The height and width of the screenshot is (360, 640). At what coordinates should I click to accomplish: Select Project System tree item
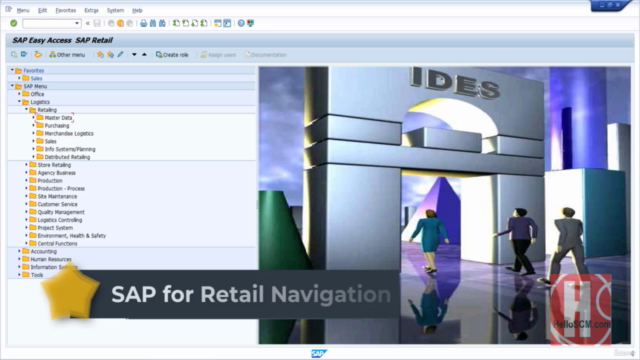[x=55, y=228]
